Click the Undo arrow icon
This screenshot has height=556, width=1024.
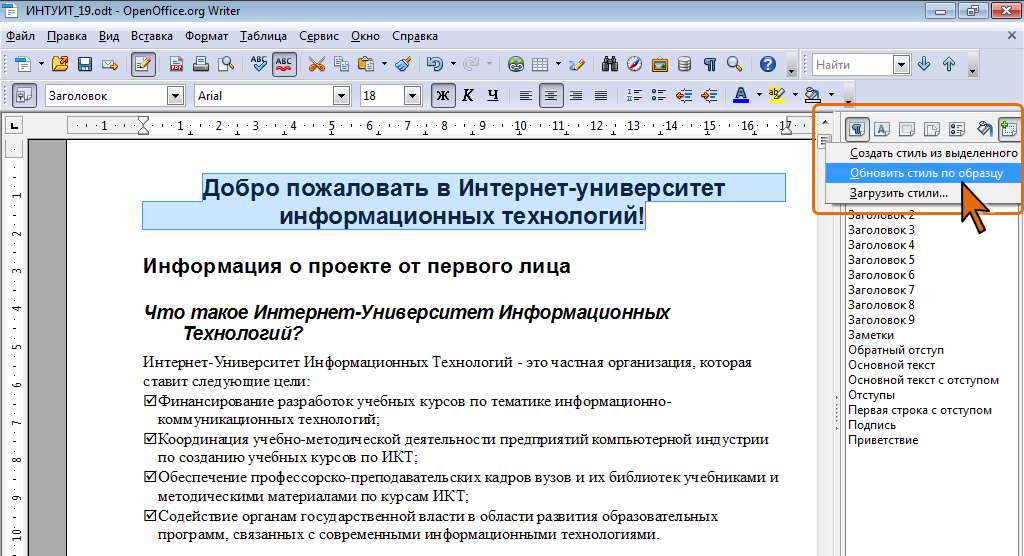435,64
